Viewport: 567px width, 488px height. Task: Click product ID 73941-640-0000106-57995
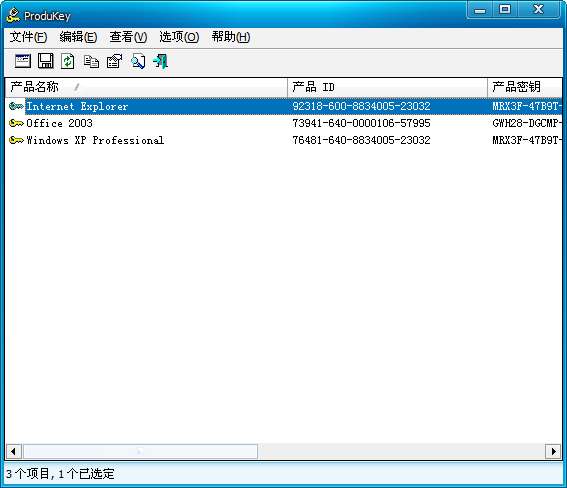pos(361,123)
